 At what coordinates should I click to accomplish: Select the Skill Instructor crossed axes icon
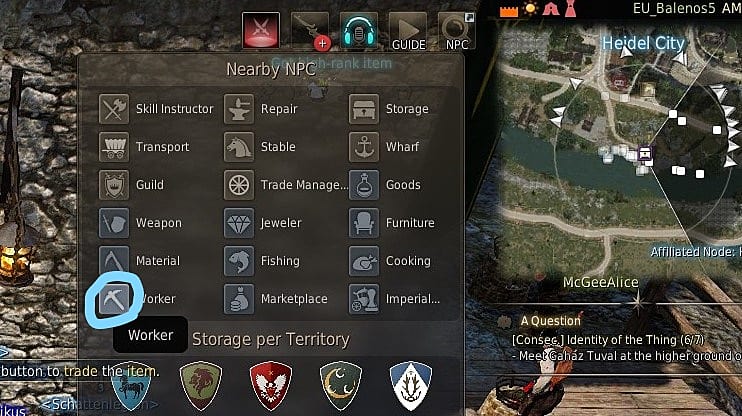point(114,109)
